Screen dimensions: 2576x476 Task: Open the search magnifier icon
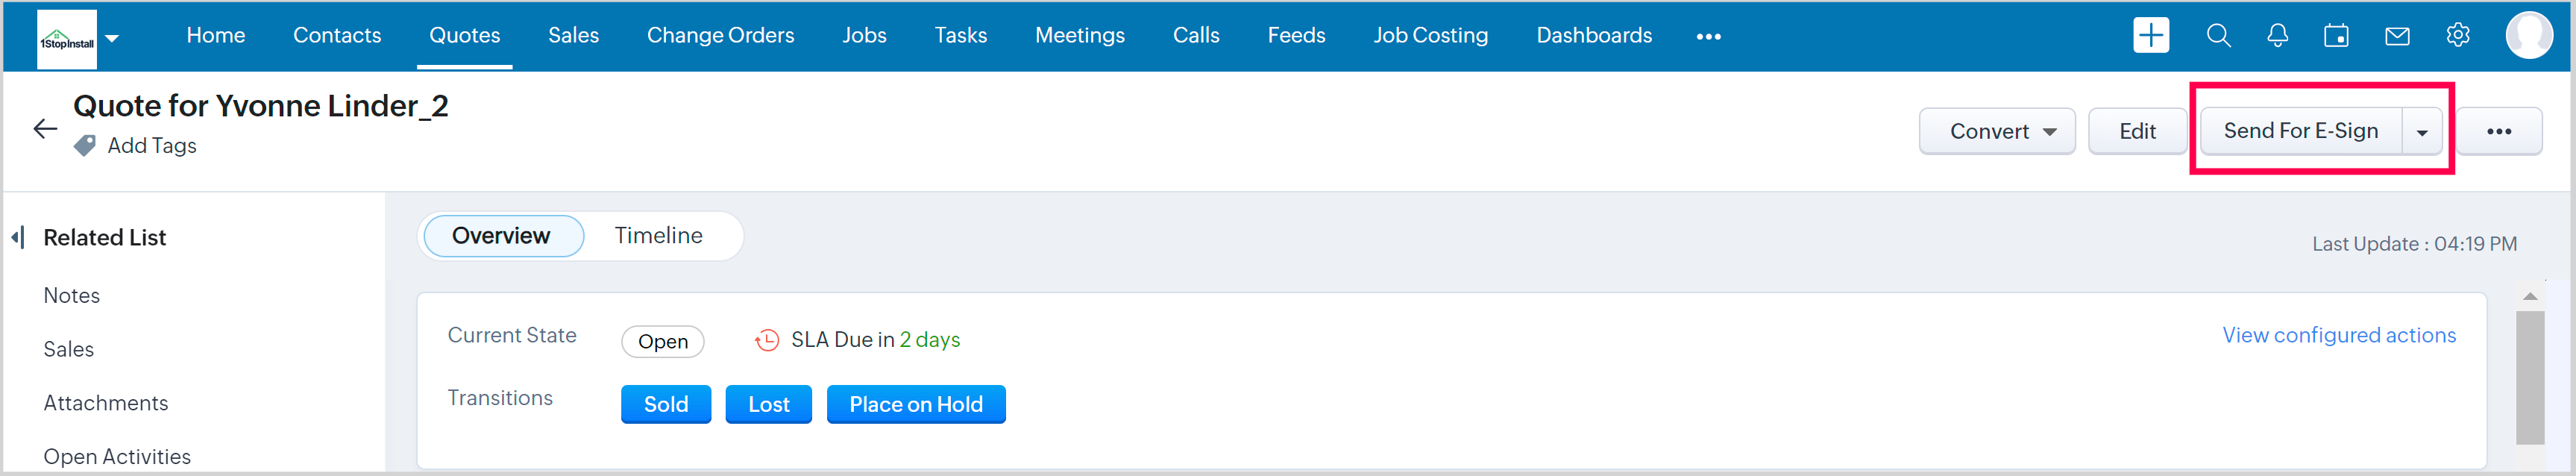pos(2218,36)
